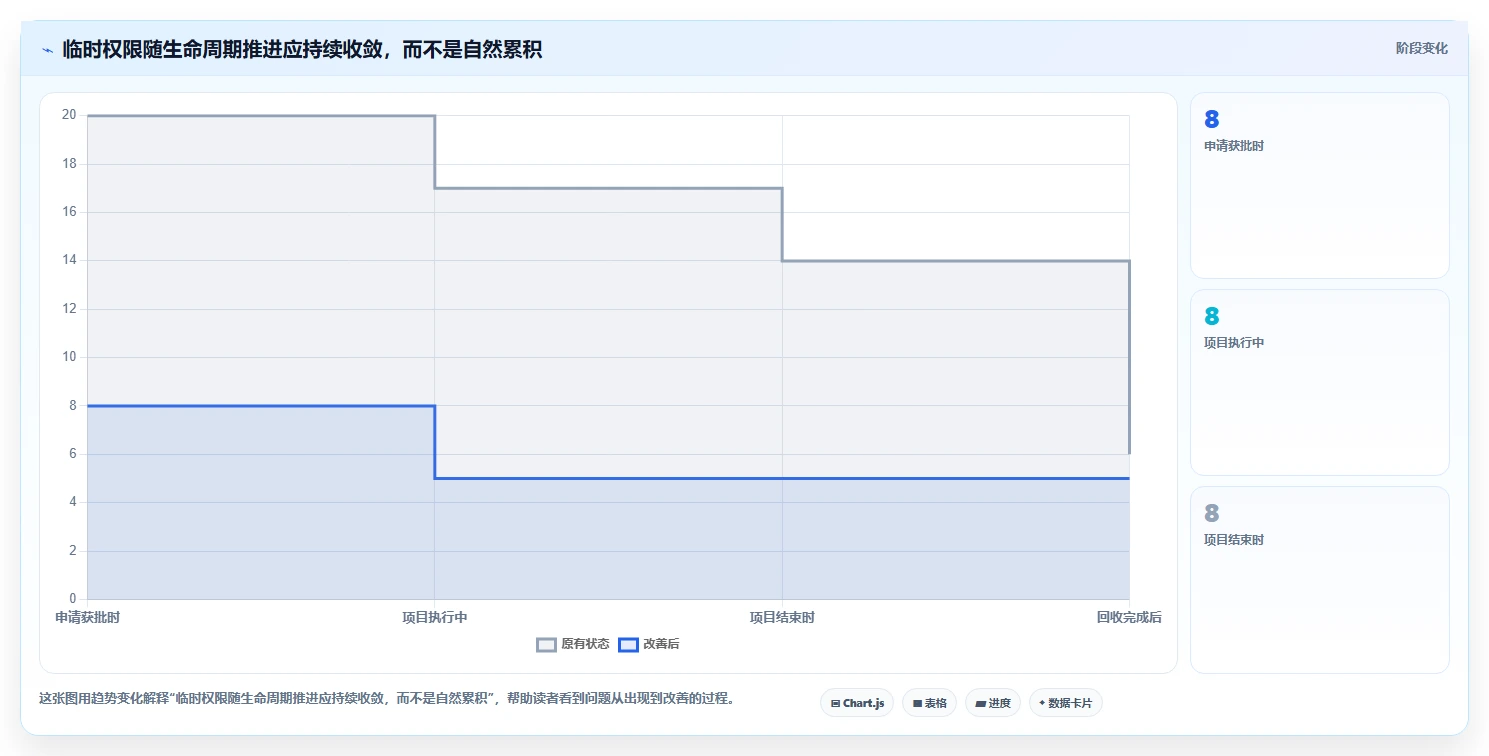Screen dimensions: 1489x756
Task: Click the 数据卡片 tag button
Action: coord(1066,703)
